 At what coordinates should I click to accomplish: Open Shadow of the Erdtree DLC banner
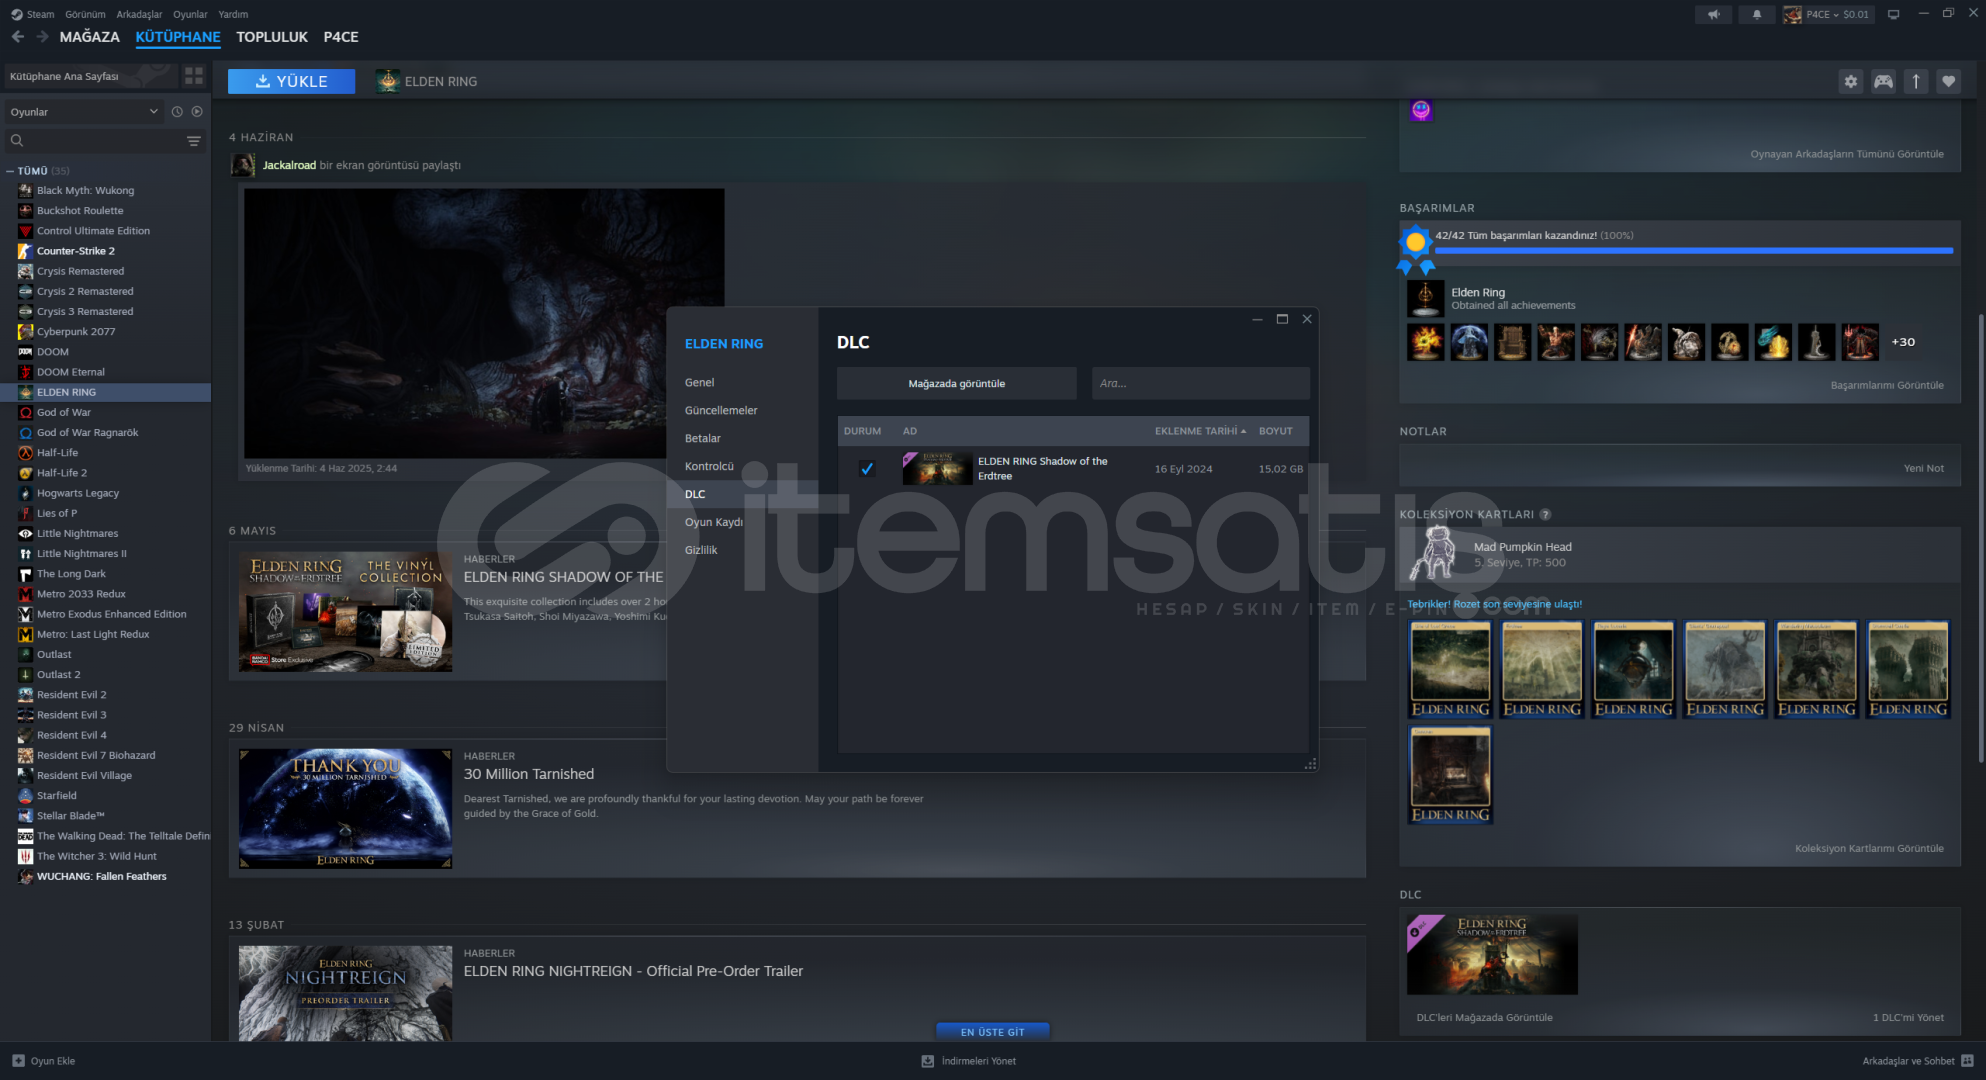(x=1492, y=955)
